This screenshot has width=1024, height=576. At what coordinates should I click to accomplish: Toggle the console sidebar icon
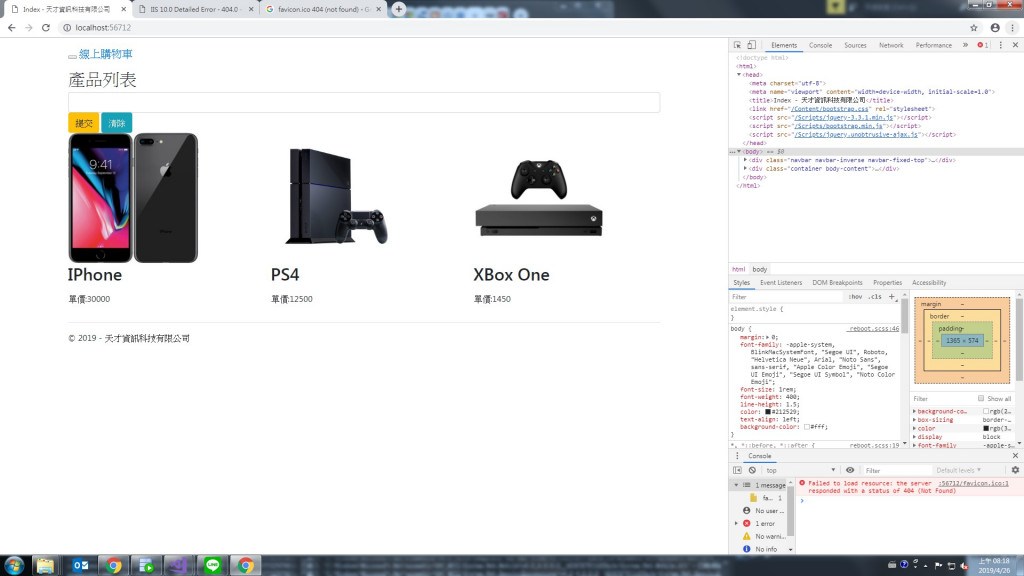[737, 470]
